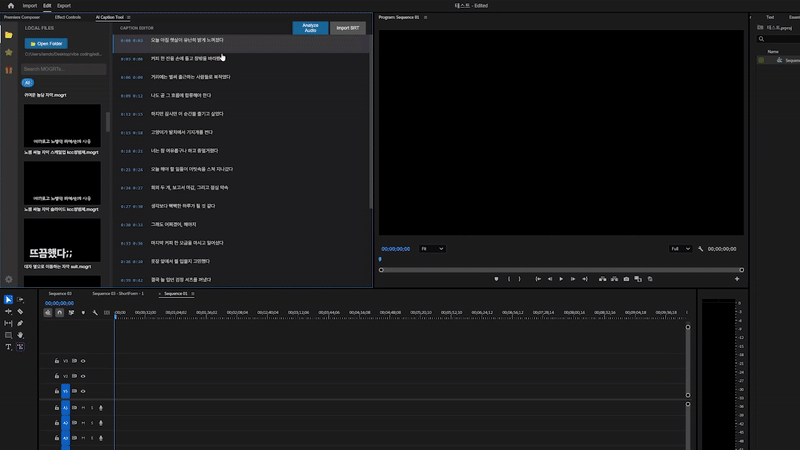The height and width of the screenshot is (450, 800).
Task: Open the AI Caption Tool panel menu
Action: pos(130,17)
